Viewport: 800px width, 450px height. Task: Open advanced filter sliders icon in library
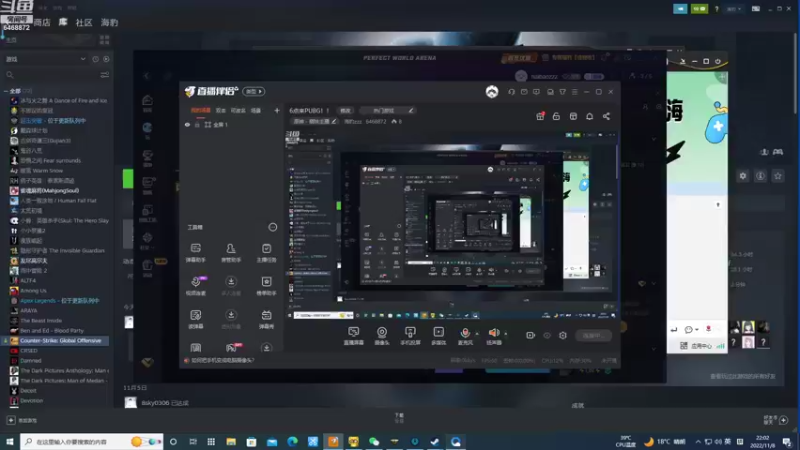click(105, 75)
